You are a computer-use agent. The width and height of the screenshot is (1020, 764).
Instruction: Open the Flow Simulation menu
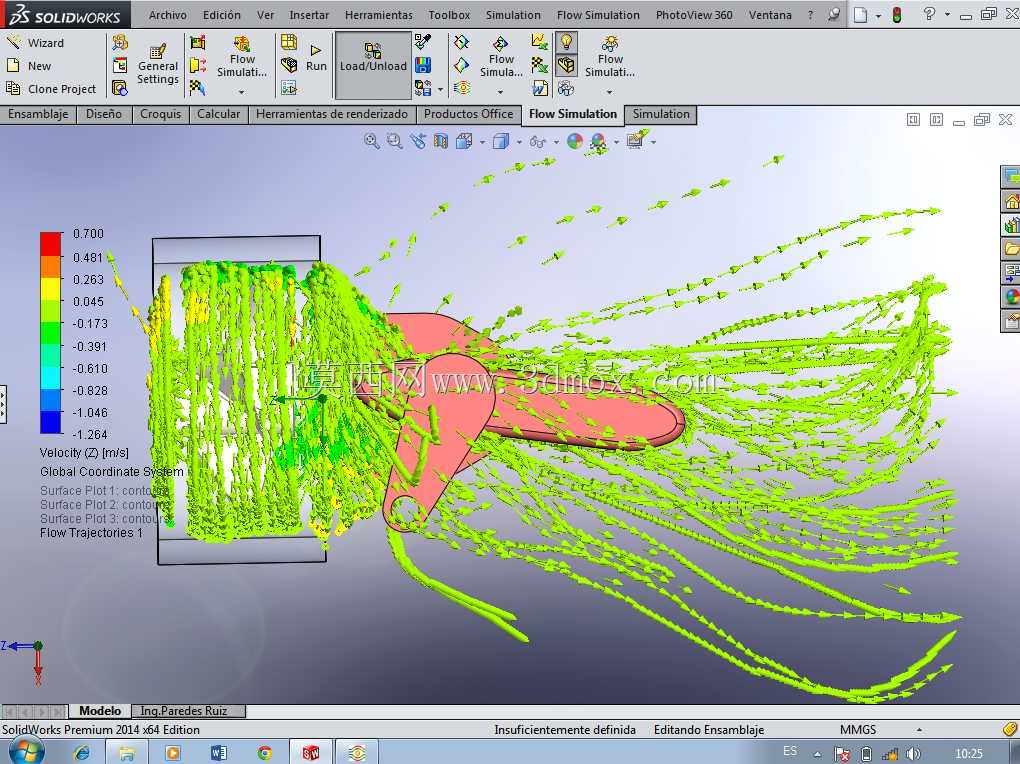pos(598,15)
